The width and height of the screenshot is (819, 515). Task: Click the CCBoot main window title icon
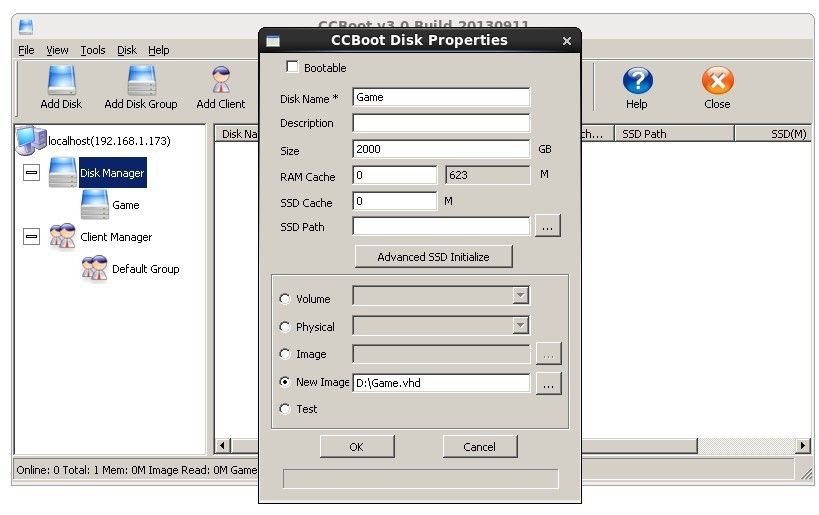coord(26,27)
